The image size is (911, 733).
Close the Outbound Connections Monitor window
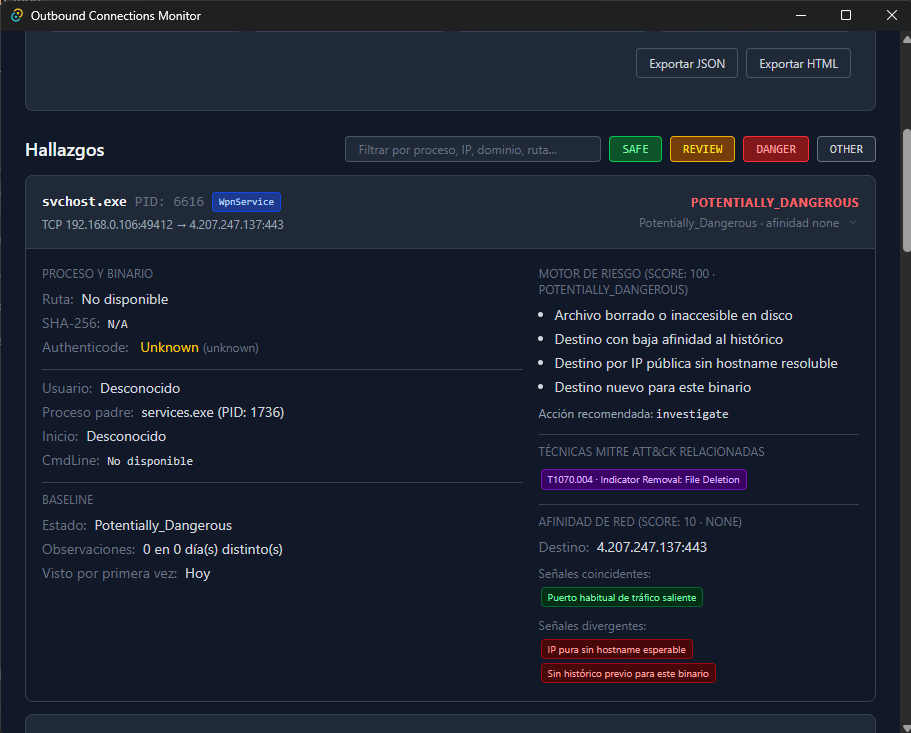(892, 16)
